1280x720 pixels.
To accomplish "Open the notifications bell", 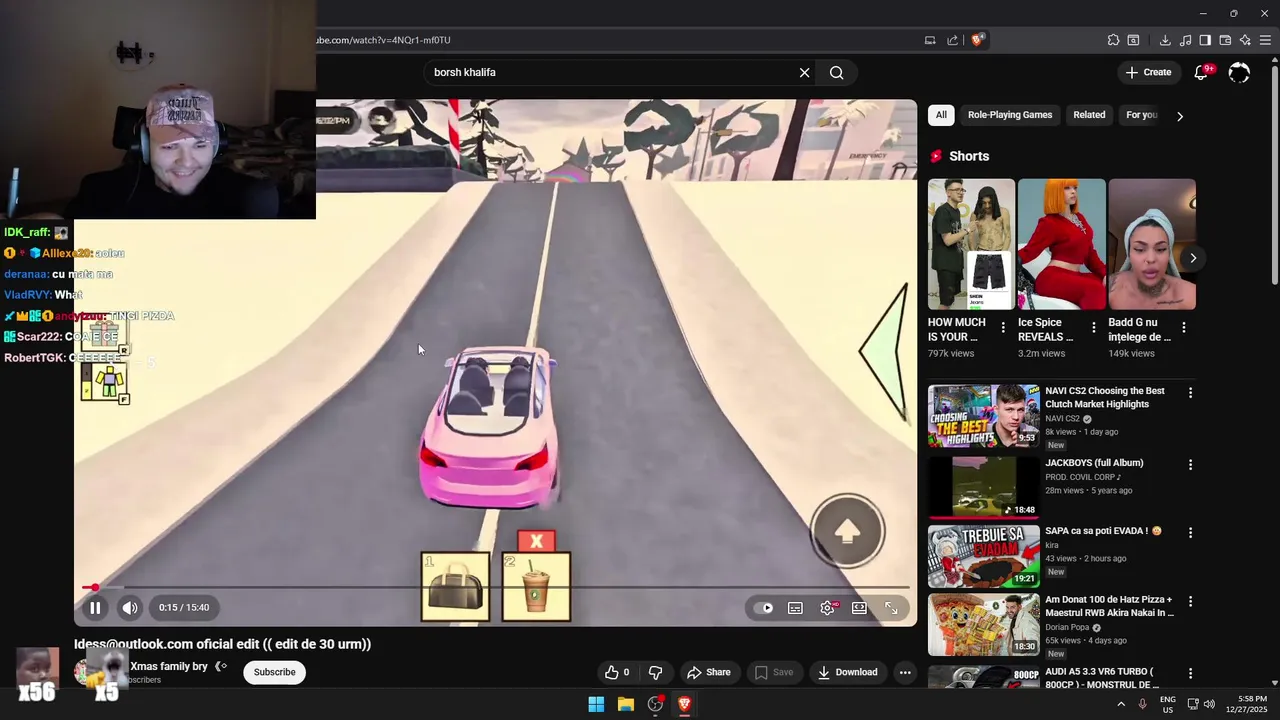I will coord(1202,72).
